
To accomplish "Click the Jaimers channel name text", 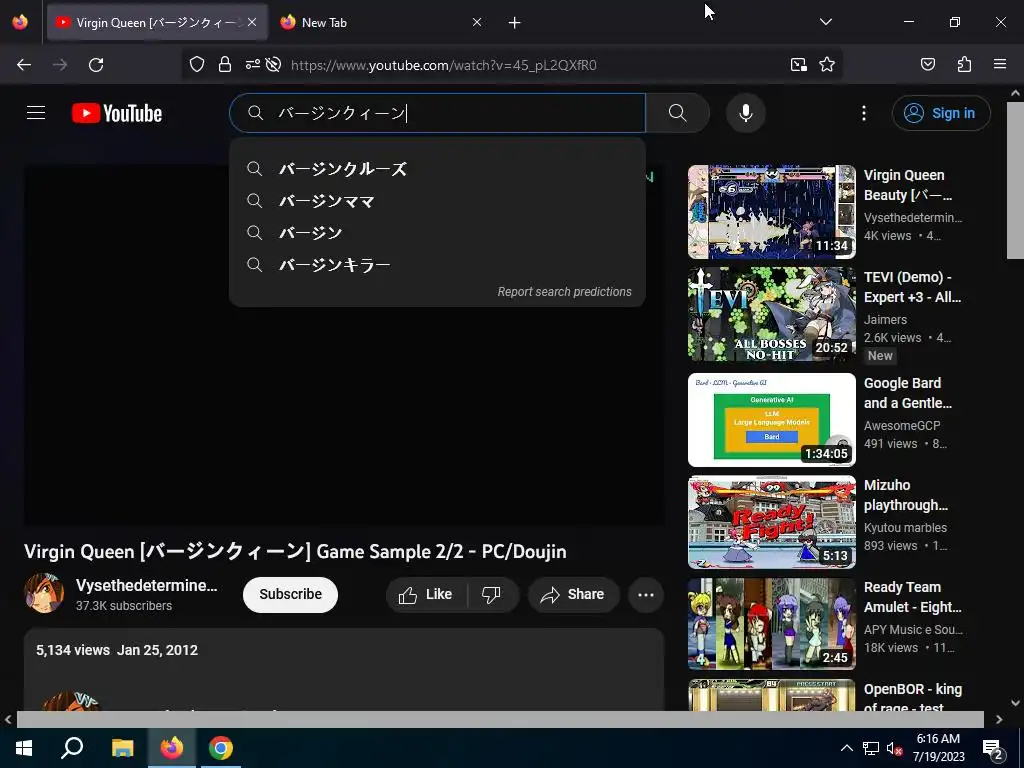I will pyautogui.click(x=885, y=319).
